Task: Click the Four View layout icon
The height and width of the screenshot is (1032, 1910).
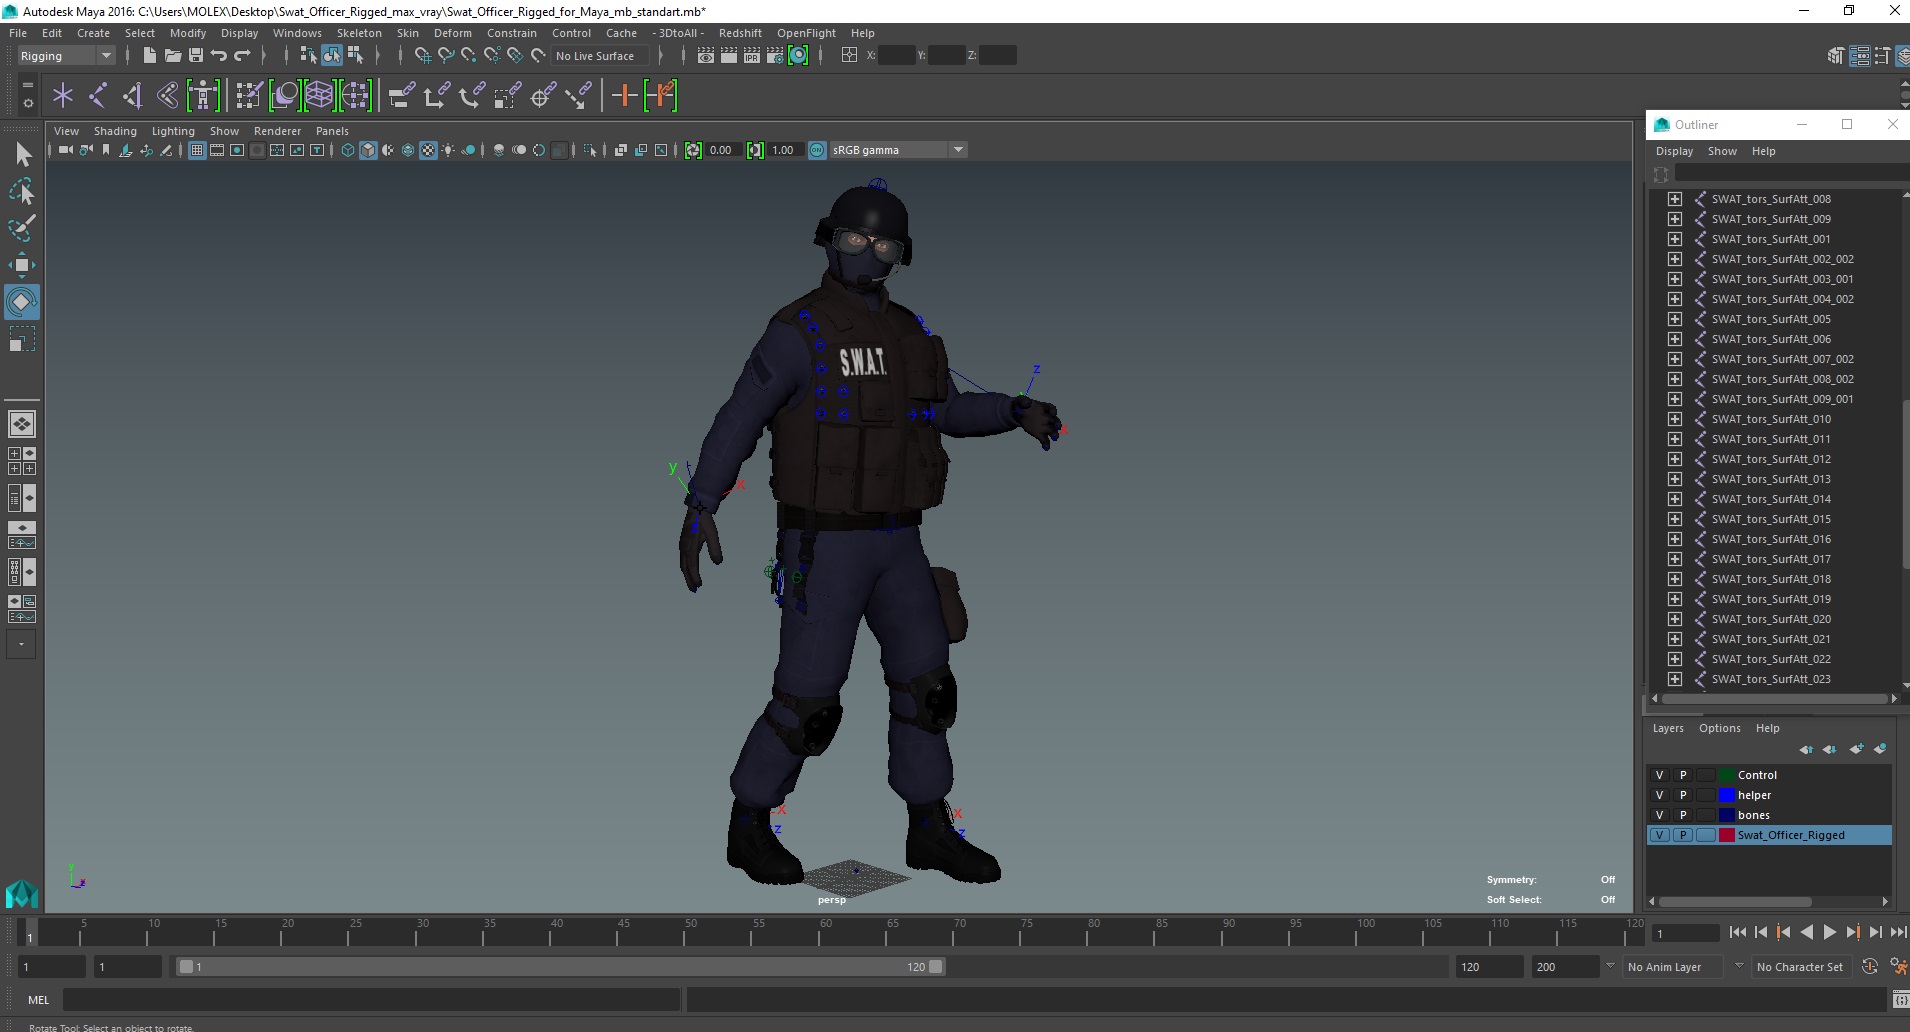Action: (x=22, y=461)
